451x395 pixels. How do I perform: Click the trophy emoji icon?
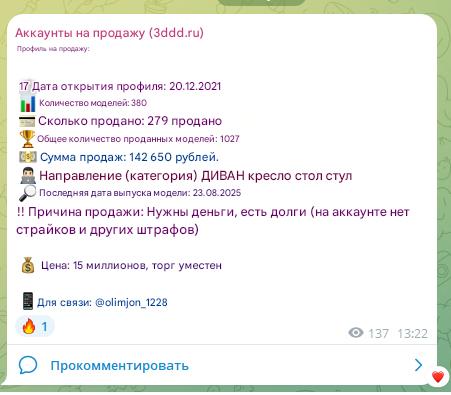(27, 139)
